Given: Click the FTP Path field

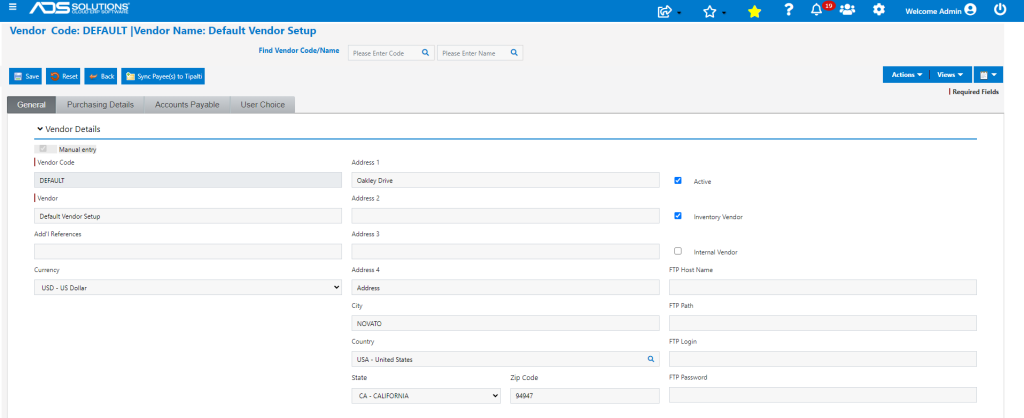Looking at the screenshot, I should pos(823,323).
